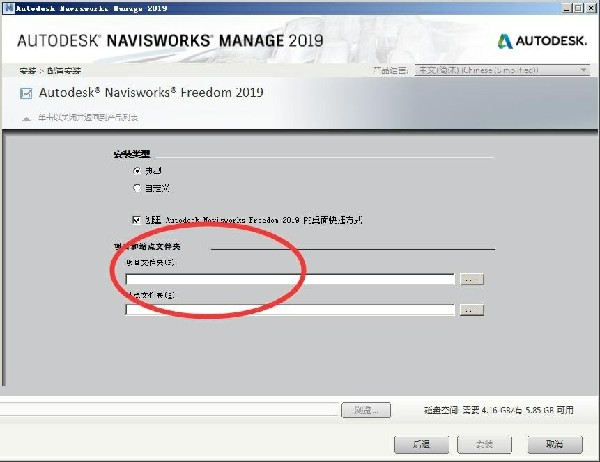Close the installer window
This screenshot has width=600, height=462.
591,8
